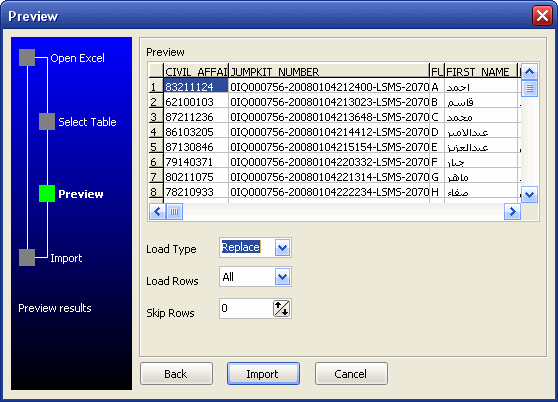Click the CIVIL_AFFAI column header
This screenshot has height=402, width=558.
(x=196, y=71)
